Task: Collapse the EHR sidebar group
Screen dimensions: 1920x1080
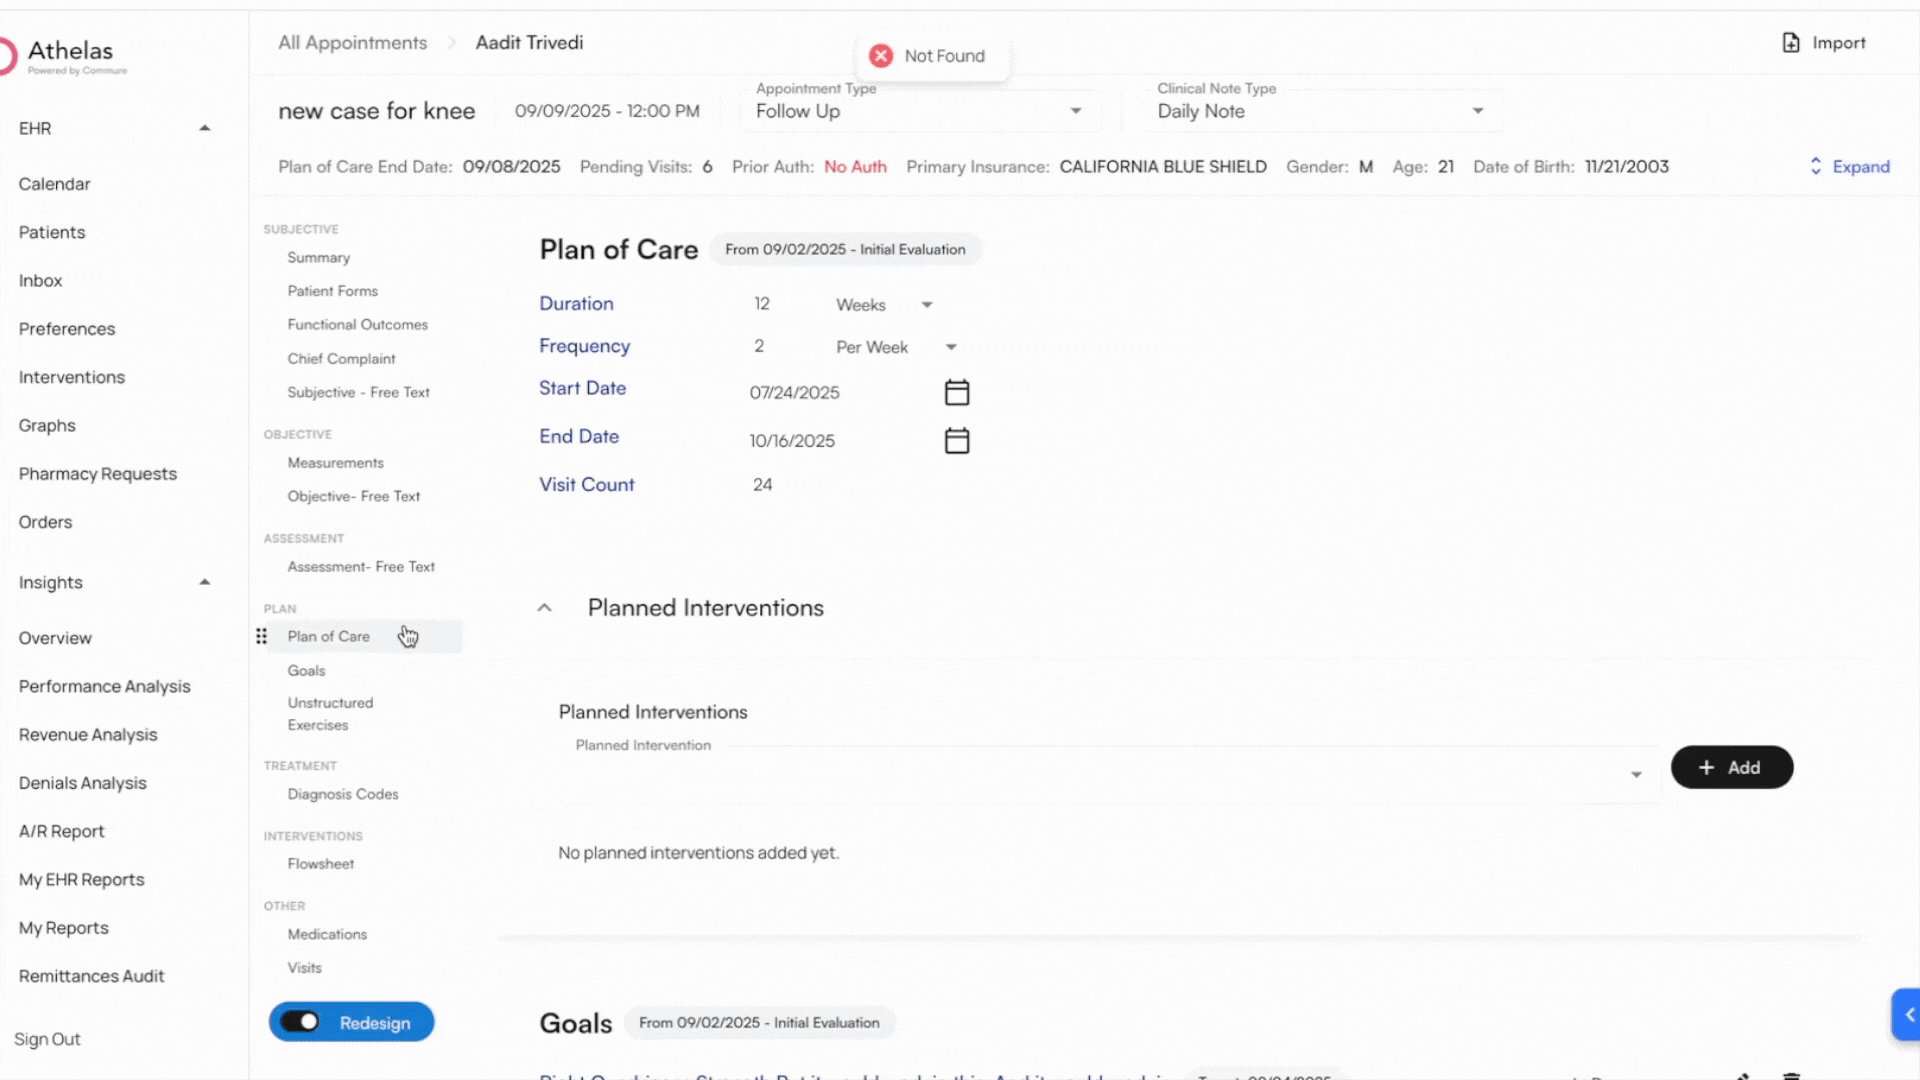Action: click(x=204, y=128)
